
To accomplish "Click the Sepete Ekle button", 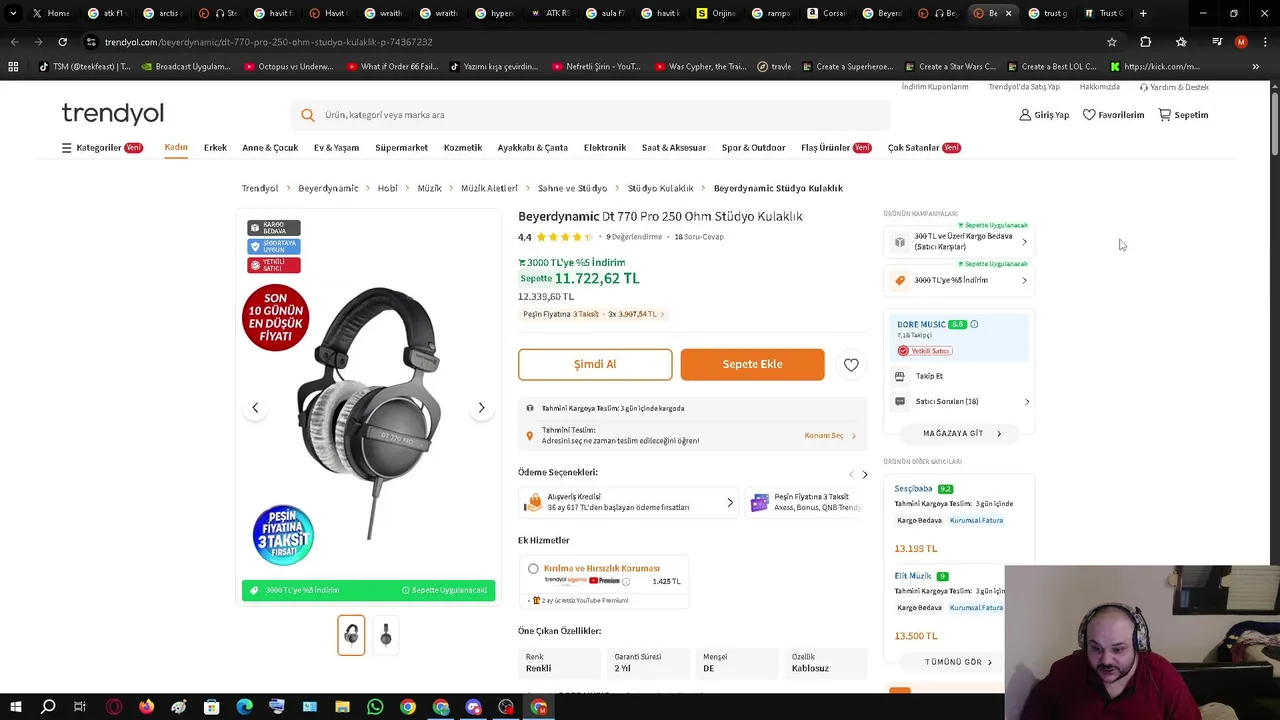I will pyautogui.click(x=752, y=364).
